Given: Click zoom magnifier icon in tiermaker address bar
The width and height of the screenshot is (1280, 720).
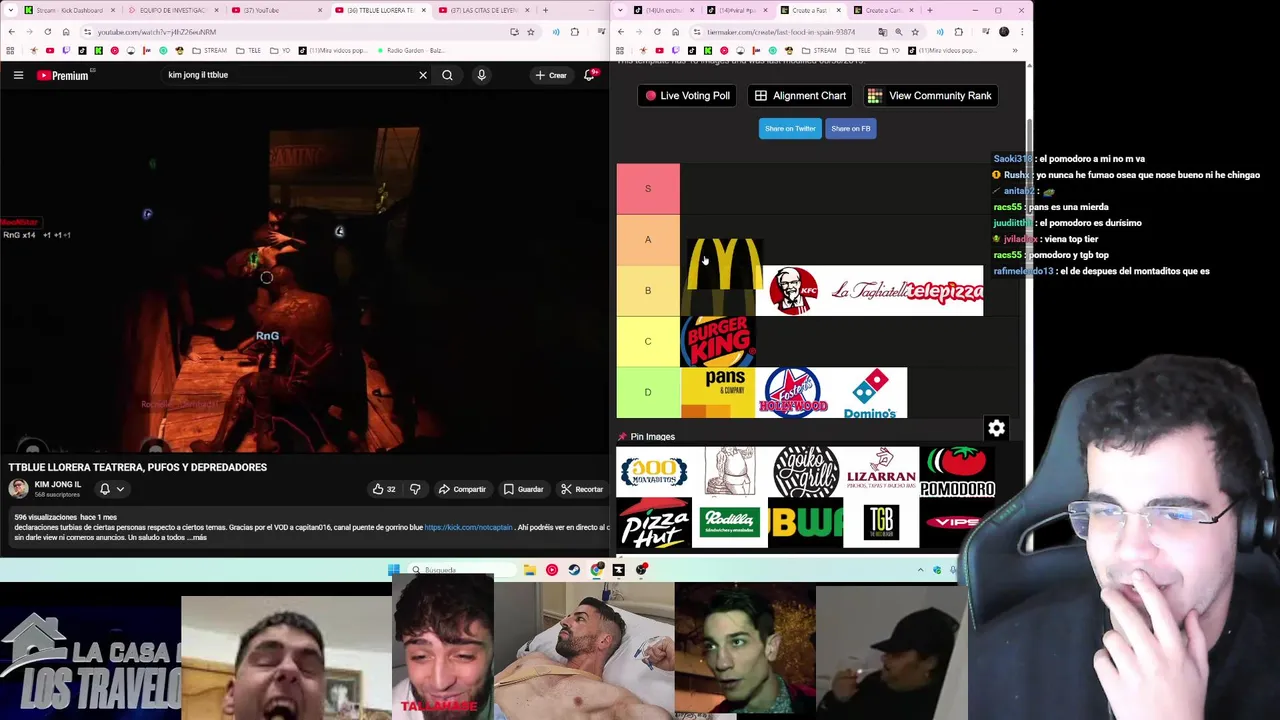Looking at the screenshot, I should [x=898, y=32].
